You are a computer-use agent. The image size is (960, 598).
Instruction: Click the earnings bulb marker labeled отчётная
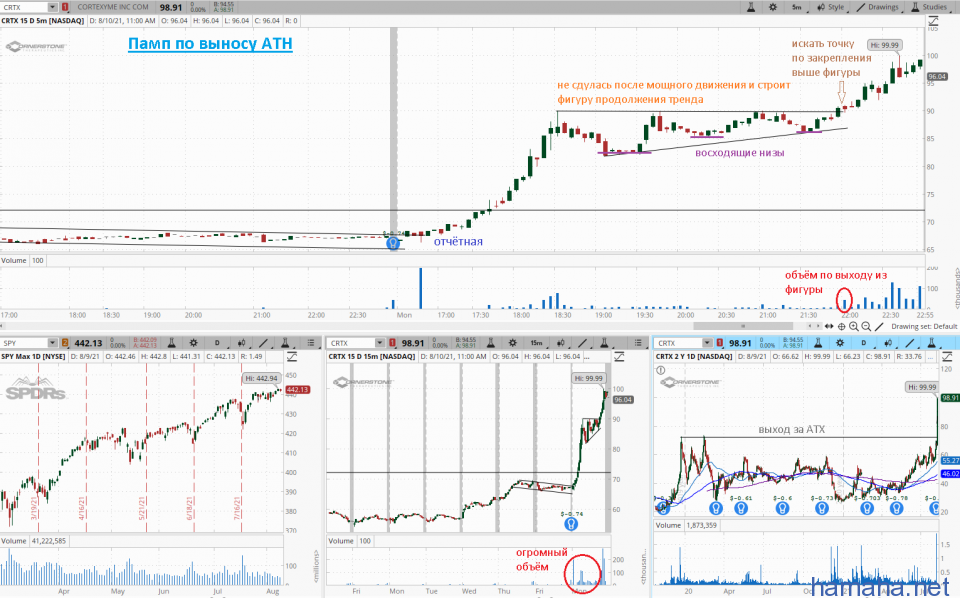393,243
